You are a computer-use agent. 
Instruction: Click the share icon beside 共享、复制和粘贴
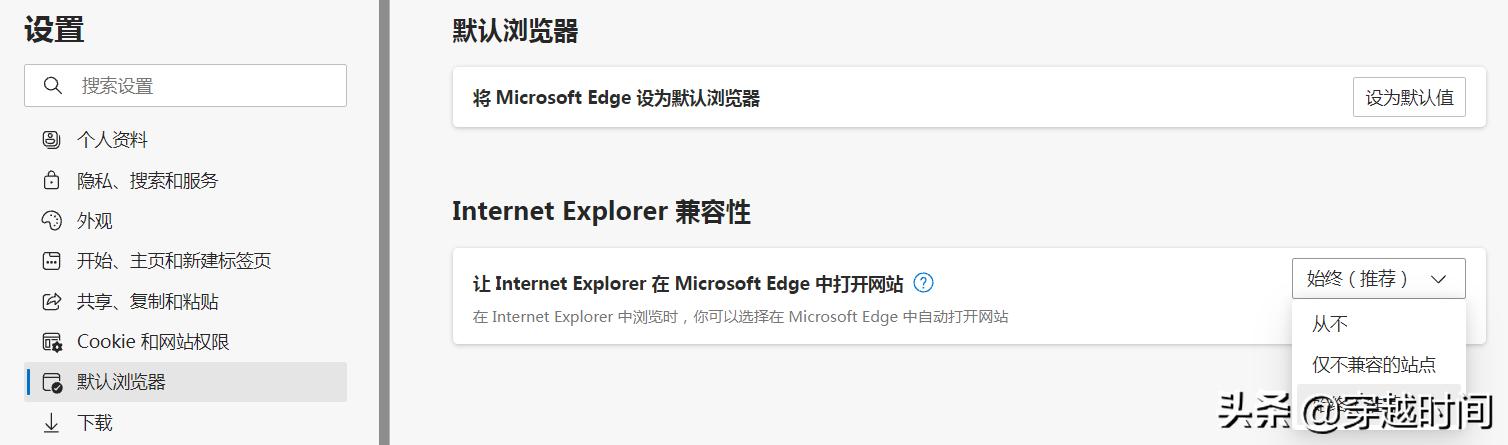point(52,301)
